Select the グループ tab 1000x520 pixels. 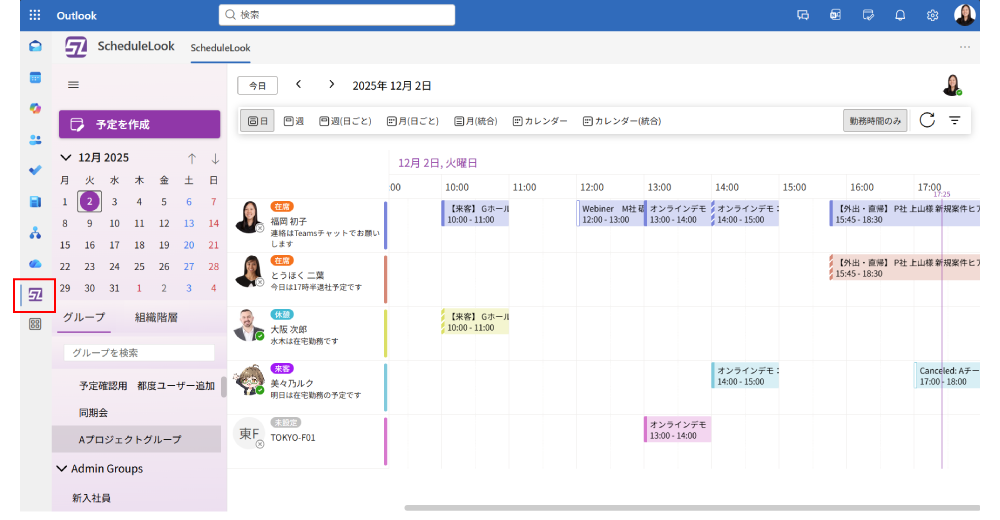(x=84, y=317)
